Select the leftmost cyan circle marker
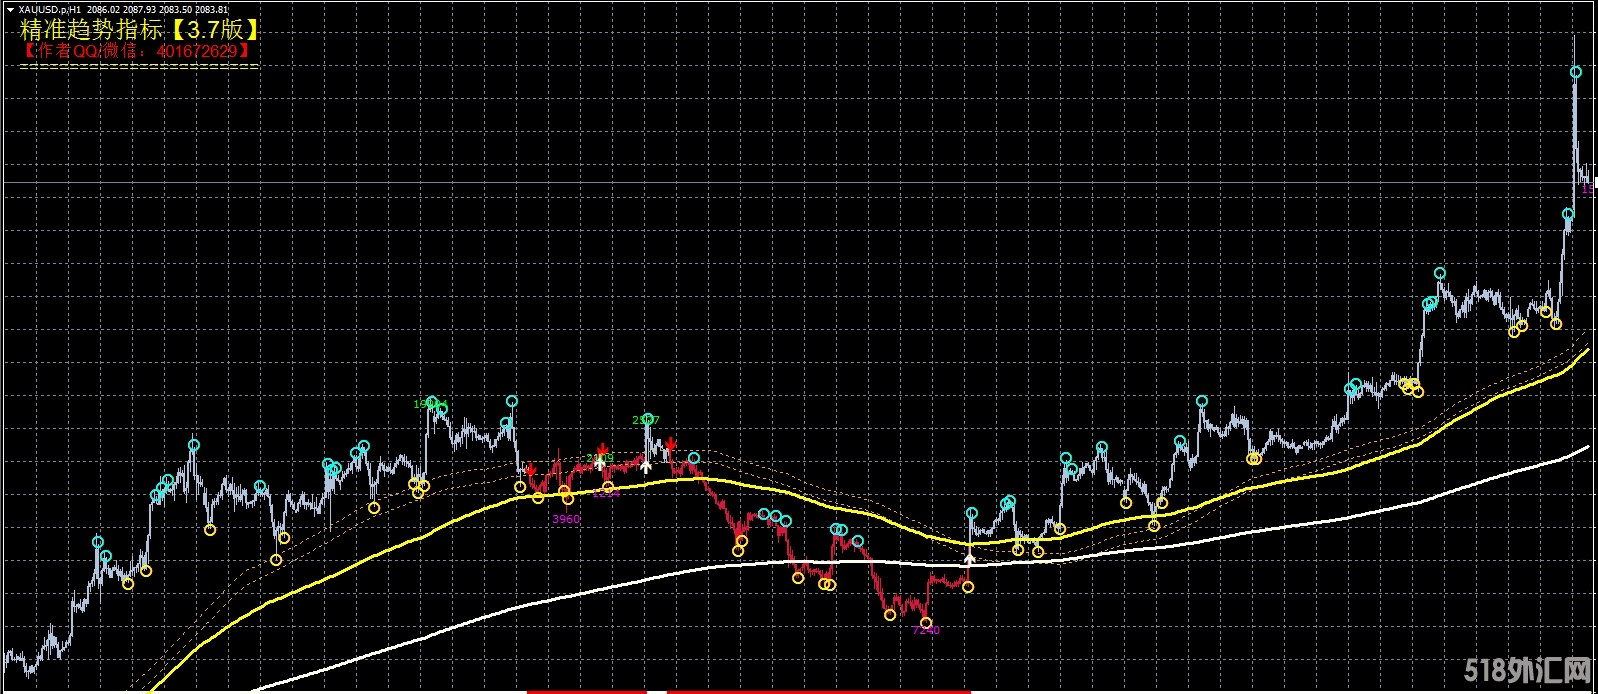1598x694 pixels. (x=98, y=542)
